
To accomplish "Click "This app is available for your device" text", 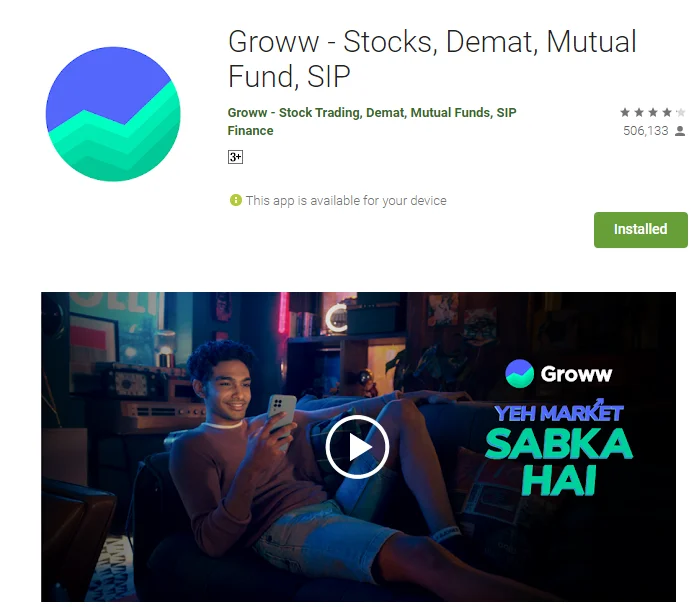I will [346, 201].
